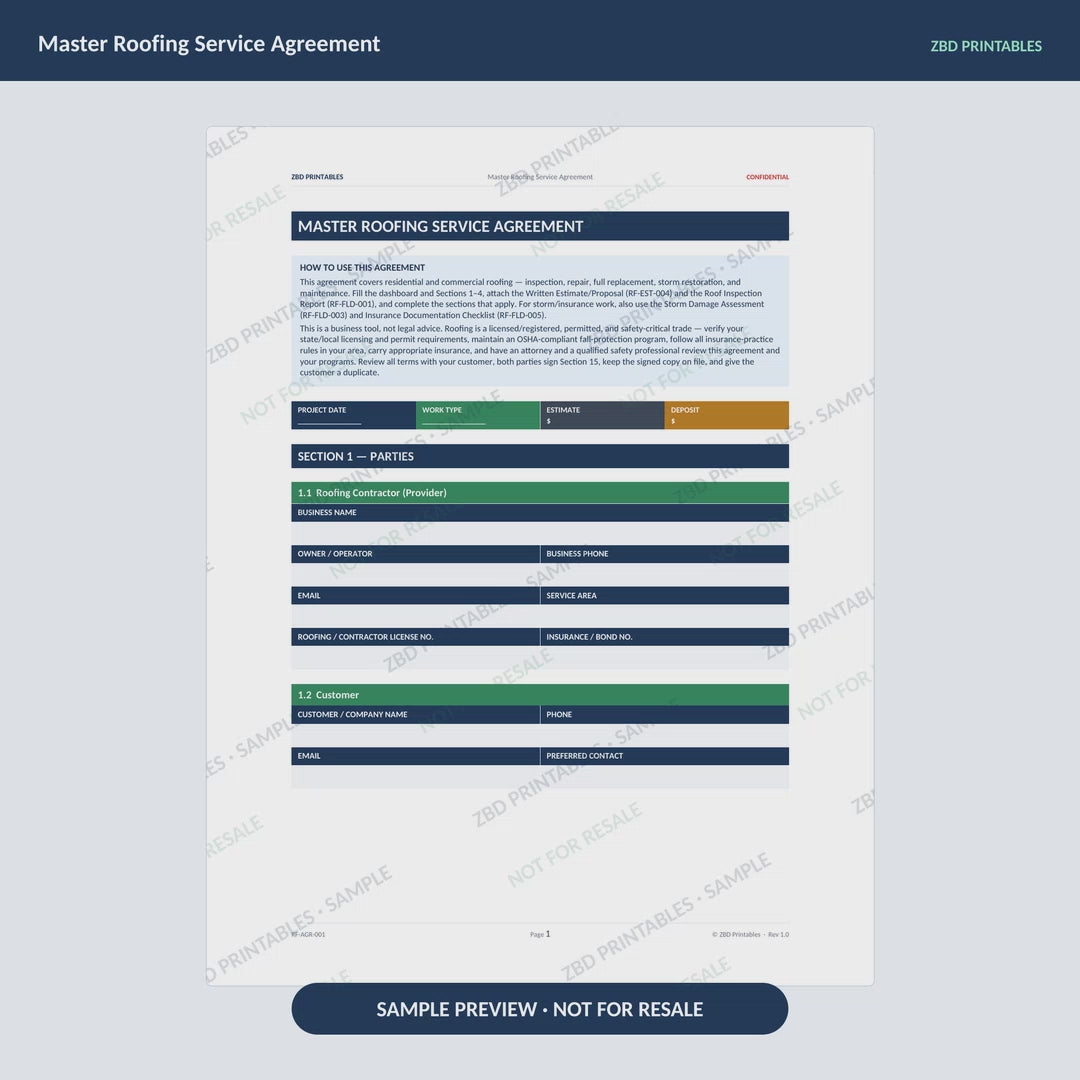This screenshot has height=1080, width=1080.
Task: Select the PROJECT DATE dashboard field
Action: [x=353, y=415]
